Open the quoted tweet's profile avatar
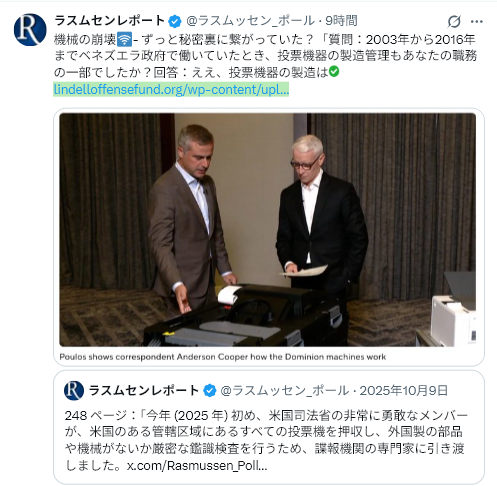 (74, 390)
